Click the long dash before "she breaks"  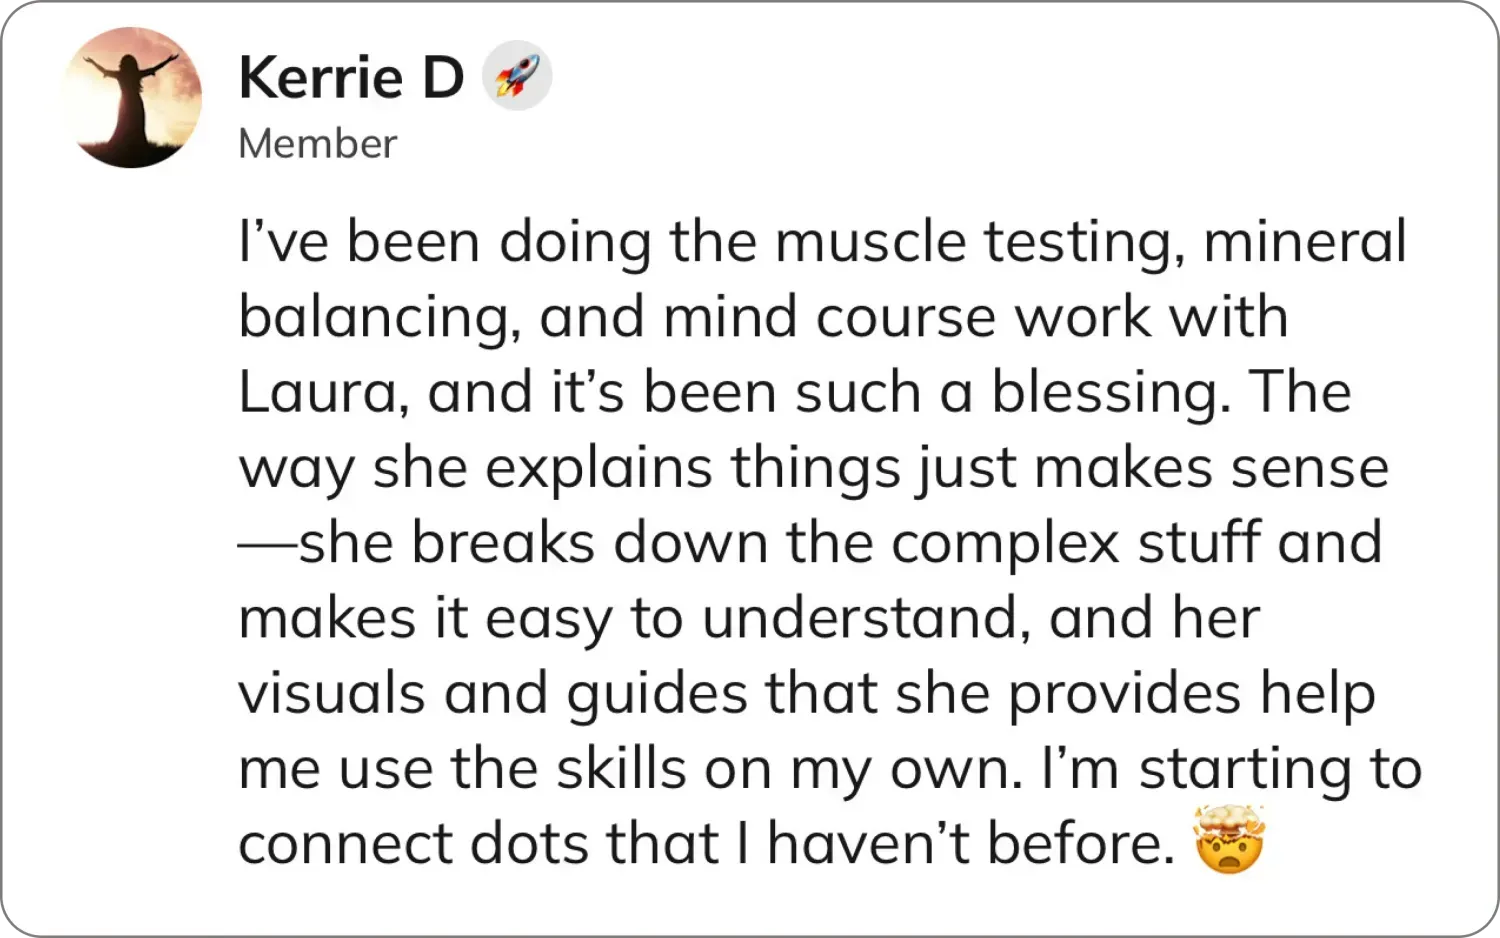coord(268,545)
